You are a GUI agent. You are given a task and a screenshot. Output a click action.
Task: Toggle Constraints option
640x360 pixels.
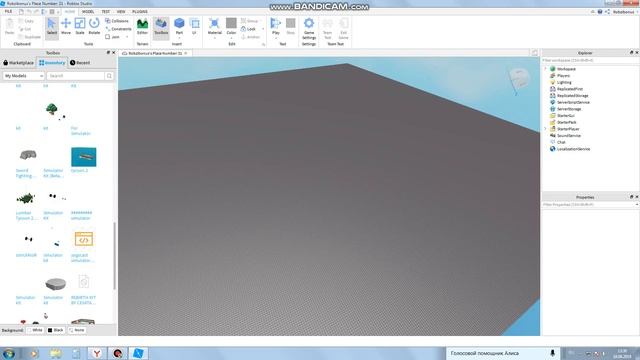coord(118,29)
